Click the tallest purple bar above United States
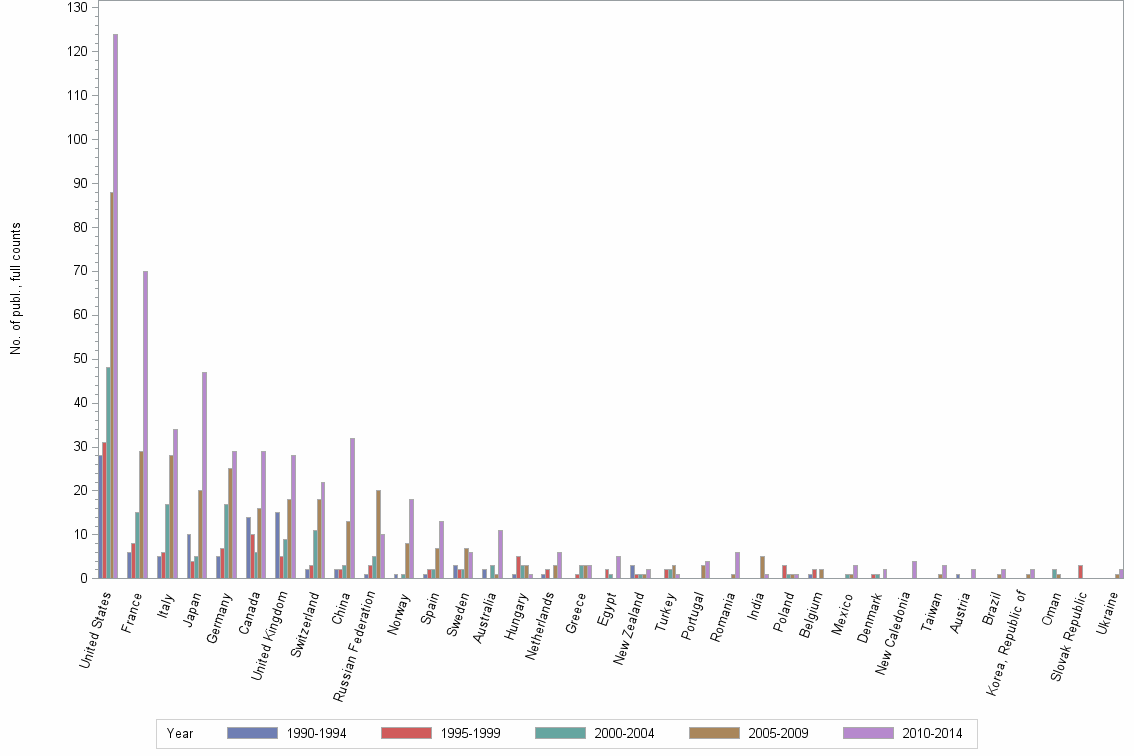Image resolution: width=1134 pixels, height=756 pixels. (x=115, y=300)
